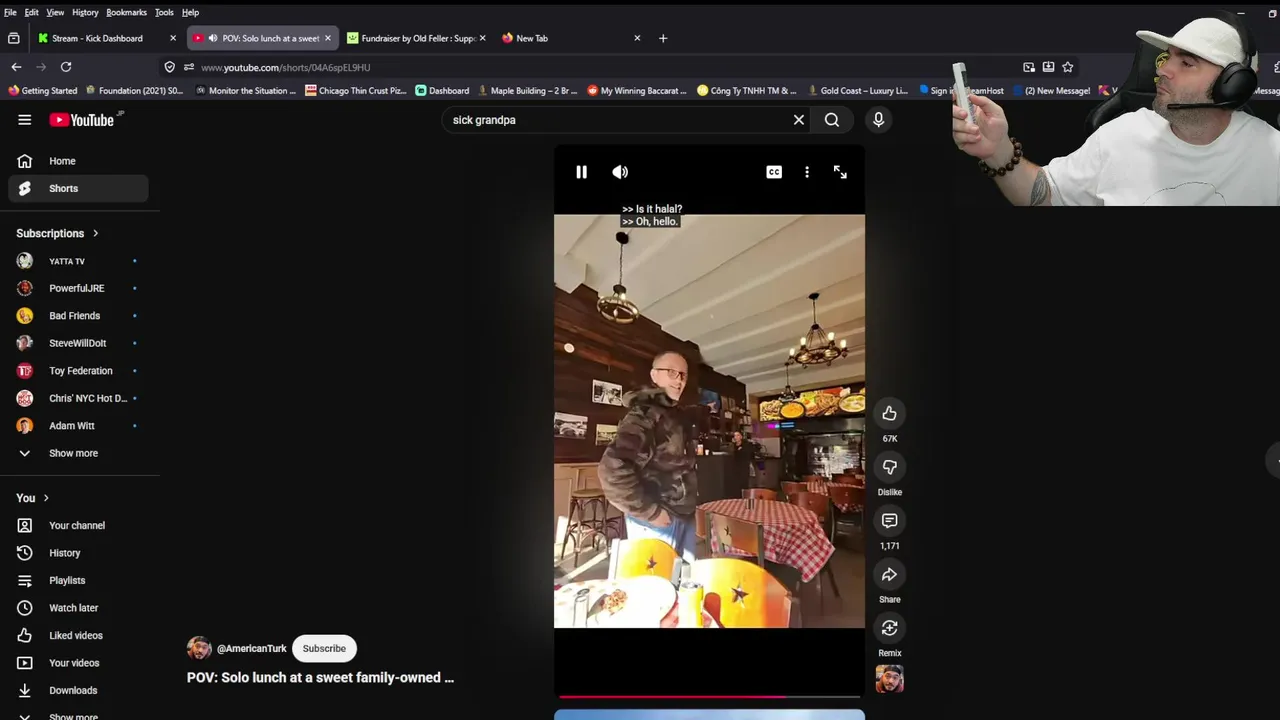Open a new browser tab with plus
The image size is (1280, 720).
663,38
